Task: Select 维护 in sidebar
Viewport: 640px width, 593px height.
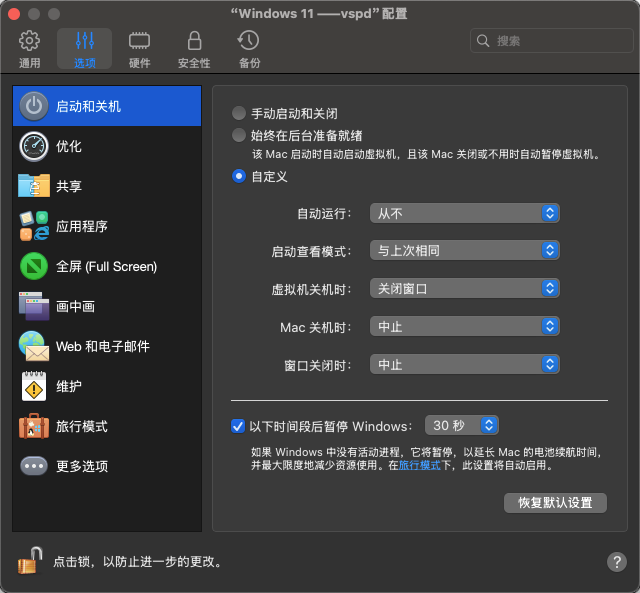Action: tap(107, 386)
